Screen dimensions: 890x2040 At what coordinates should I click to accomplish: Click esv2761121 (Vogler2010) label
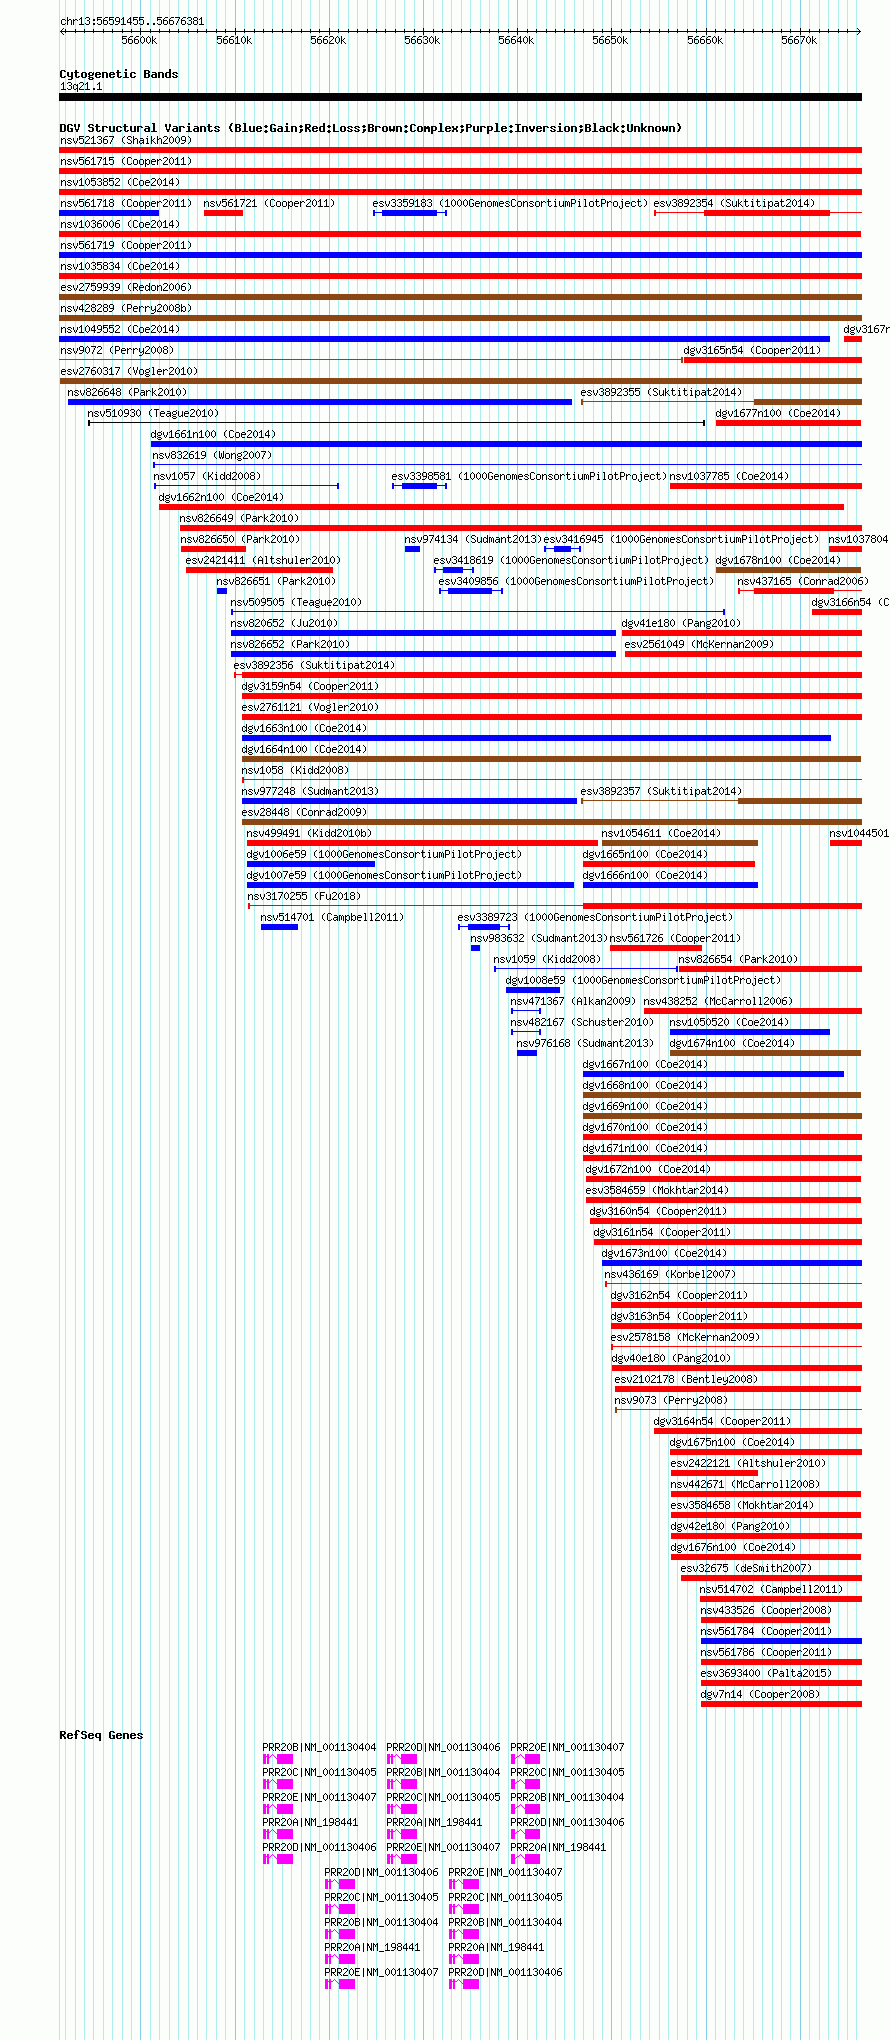[x=310, y=707]
